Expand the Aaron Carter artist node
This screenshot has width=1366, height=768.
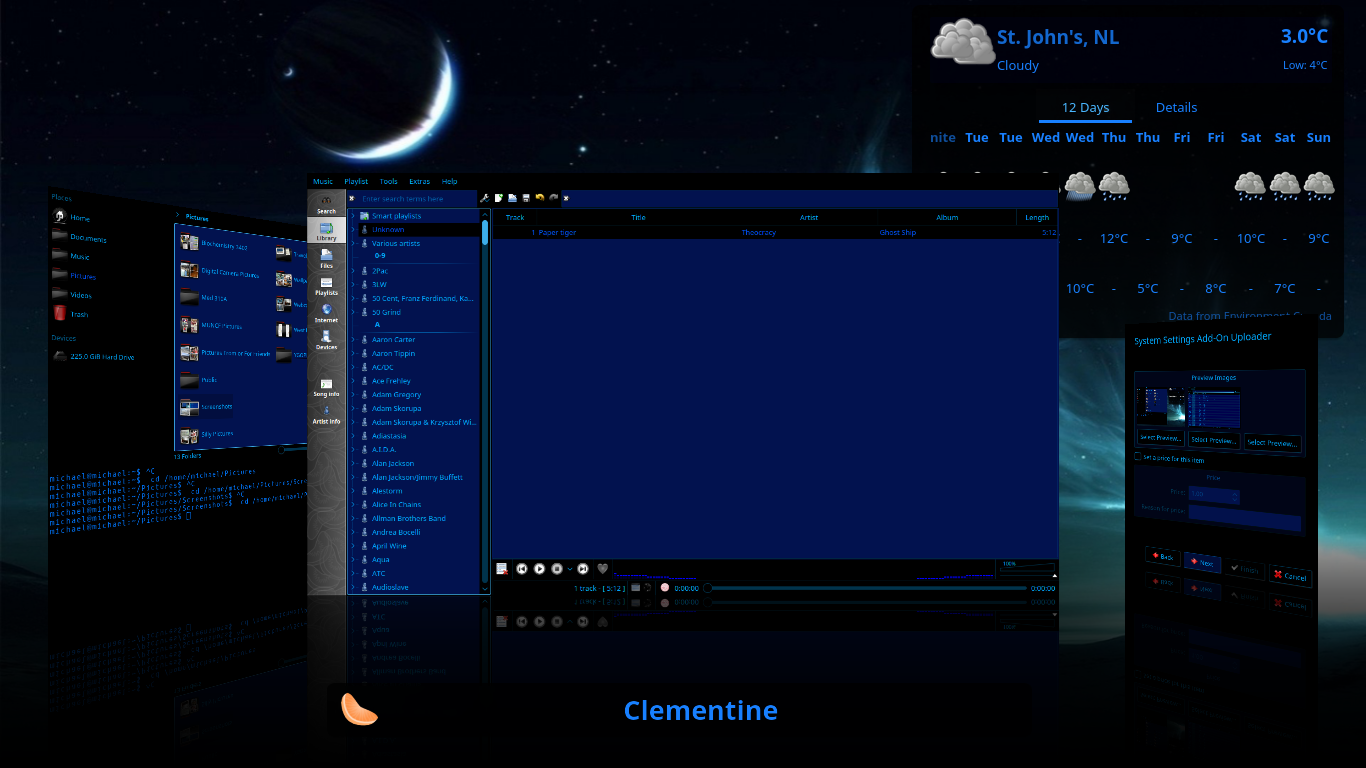(x=353, y=340)
